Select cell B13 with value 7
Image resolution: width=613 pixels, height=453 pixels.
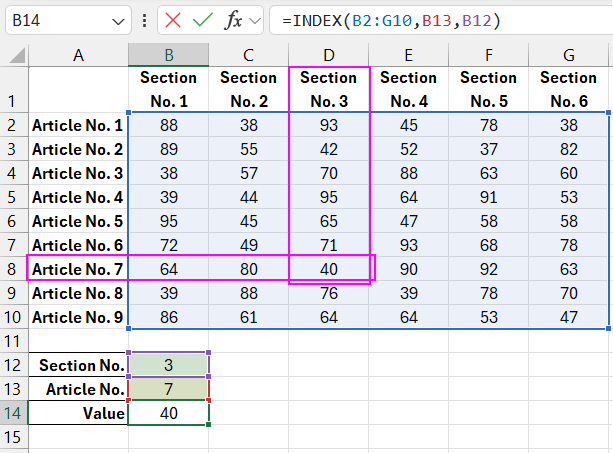(168, 389)
